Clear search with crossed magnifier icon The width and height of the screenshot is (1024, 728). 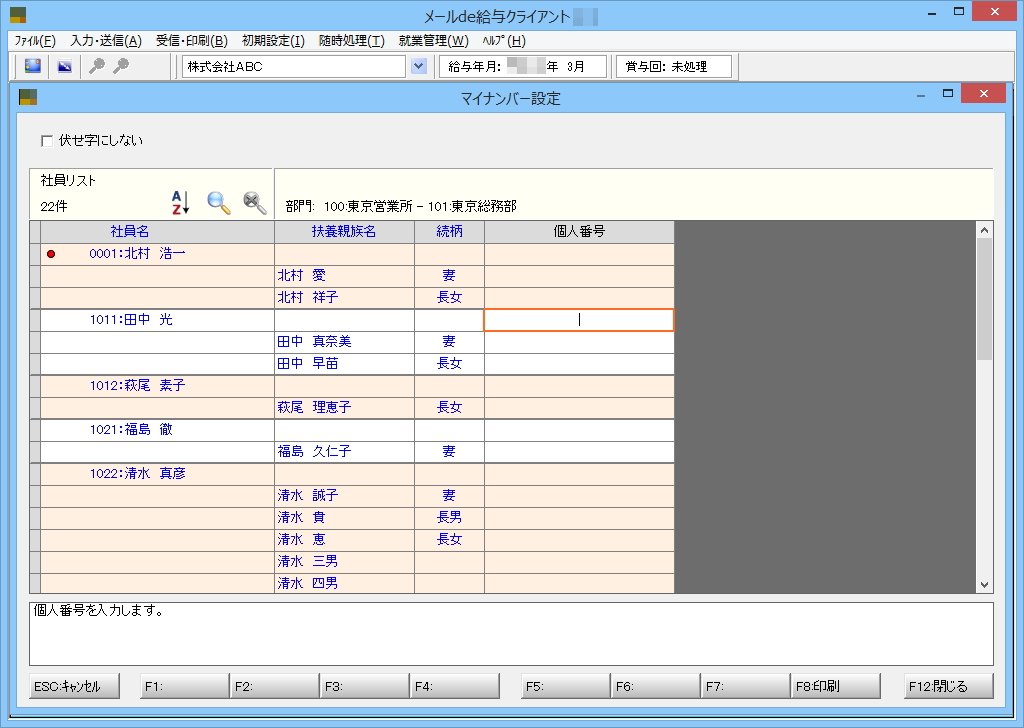[255, 203]
